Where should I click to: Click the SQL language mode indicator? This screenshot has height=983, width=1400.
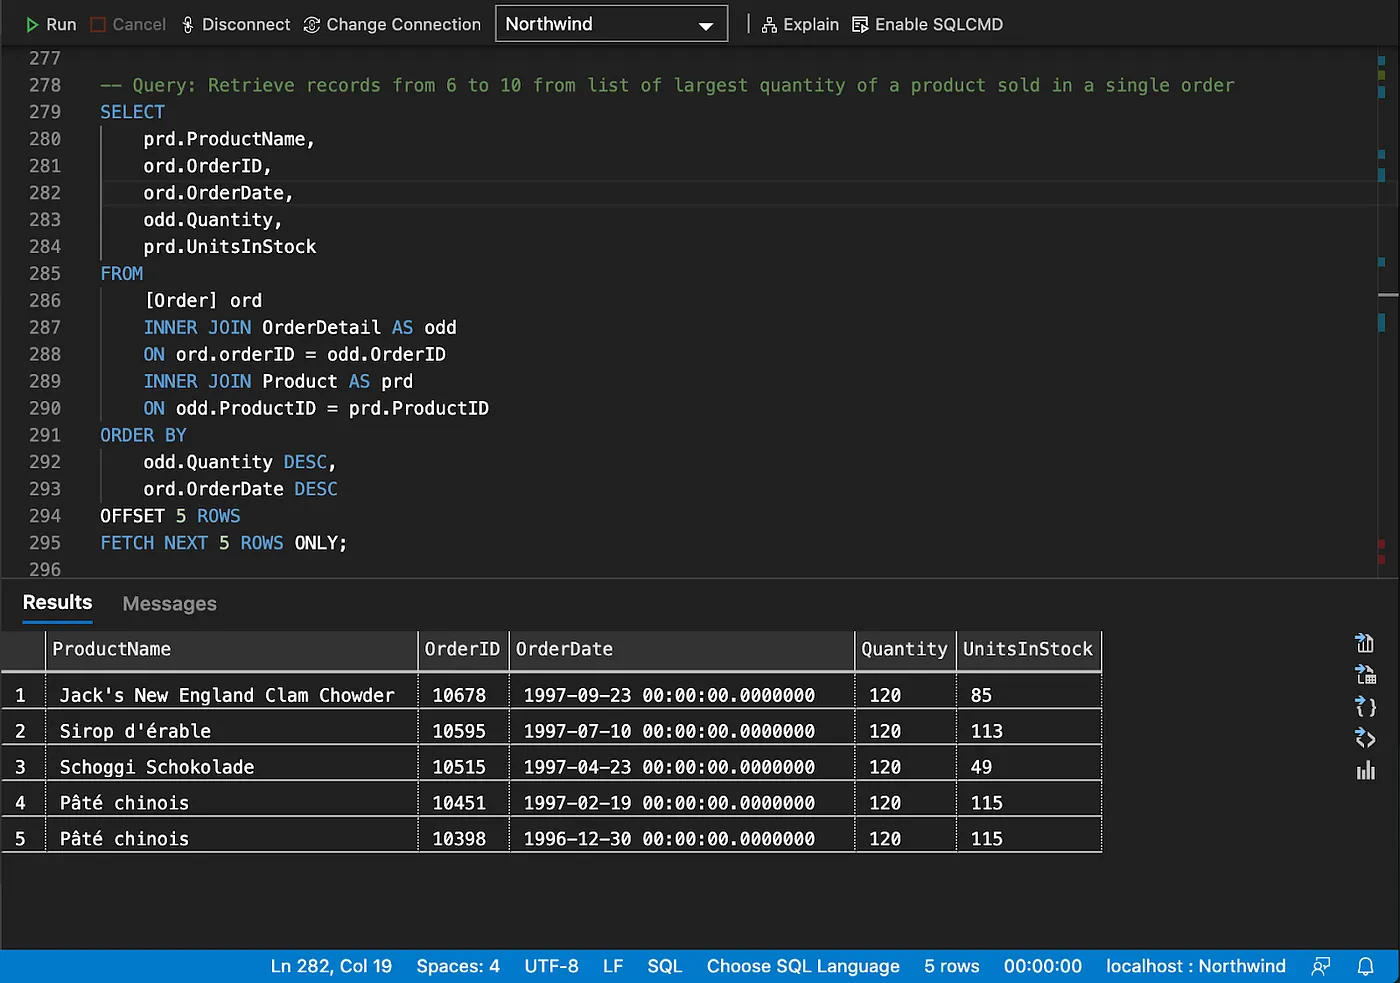click(664, 966)
